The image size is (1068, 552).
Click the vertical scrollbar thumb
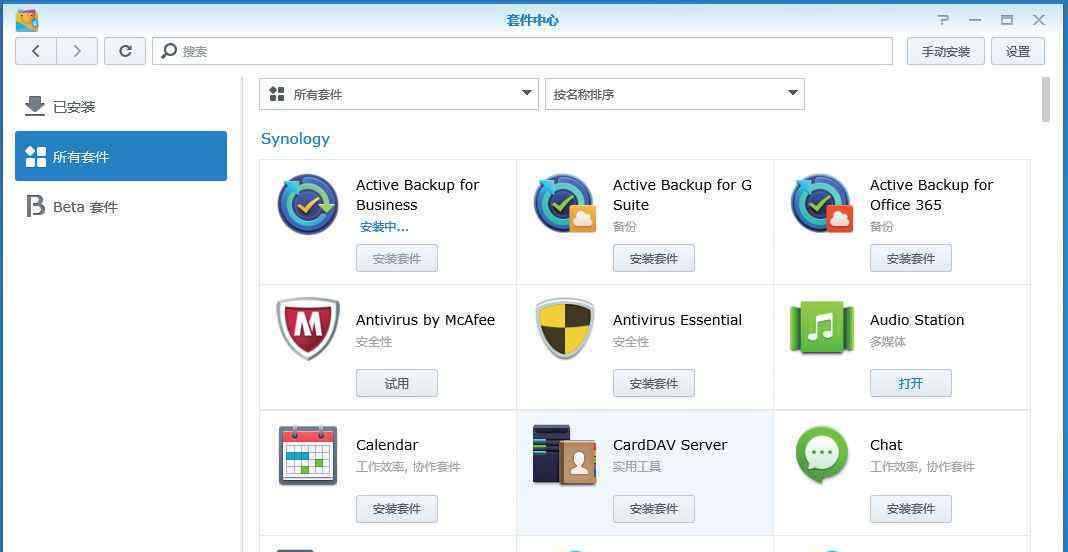pos(1046,99)
